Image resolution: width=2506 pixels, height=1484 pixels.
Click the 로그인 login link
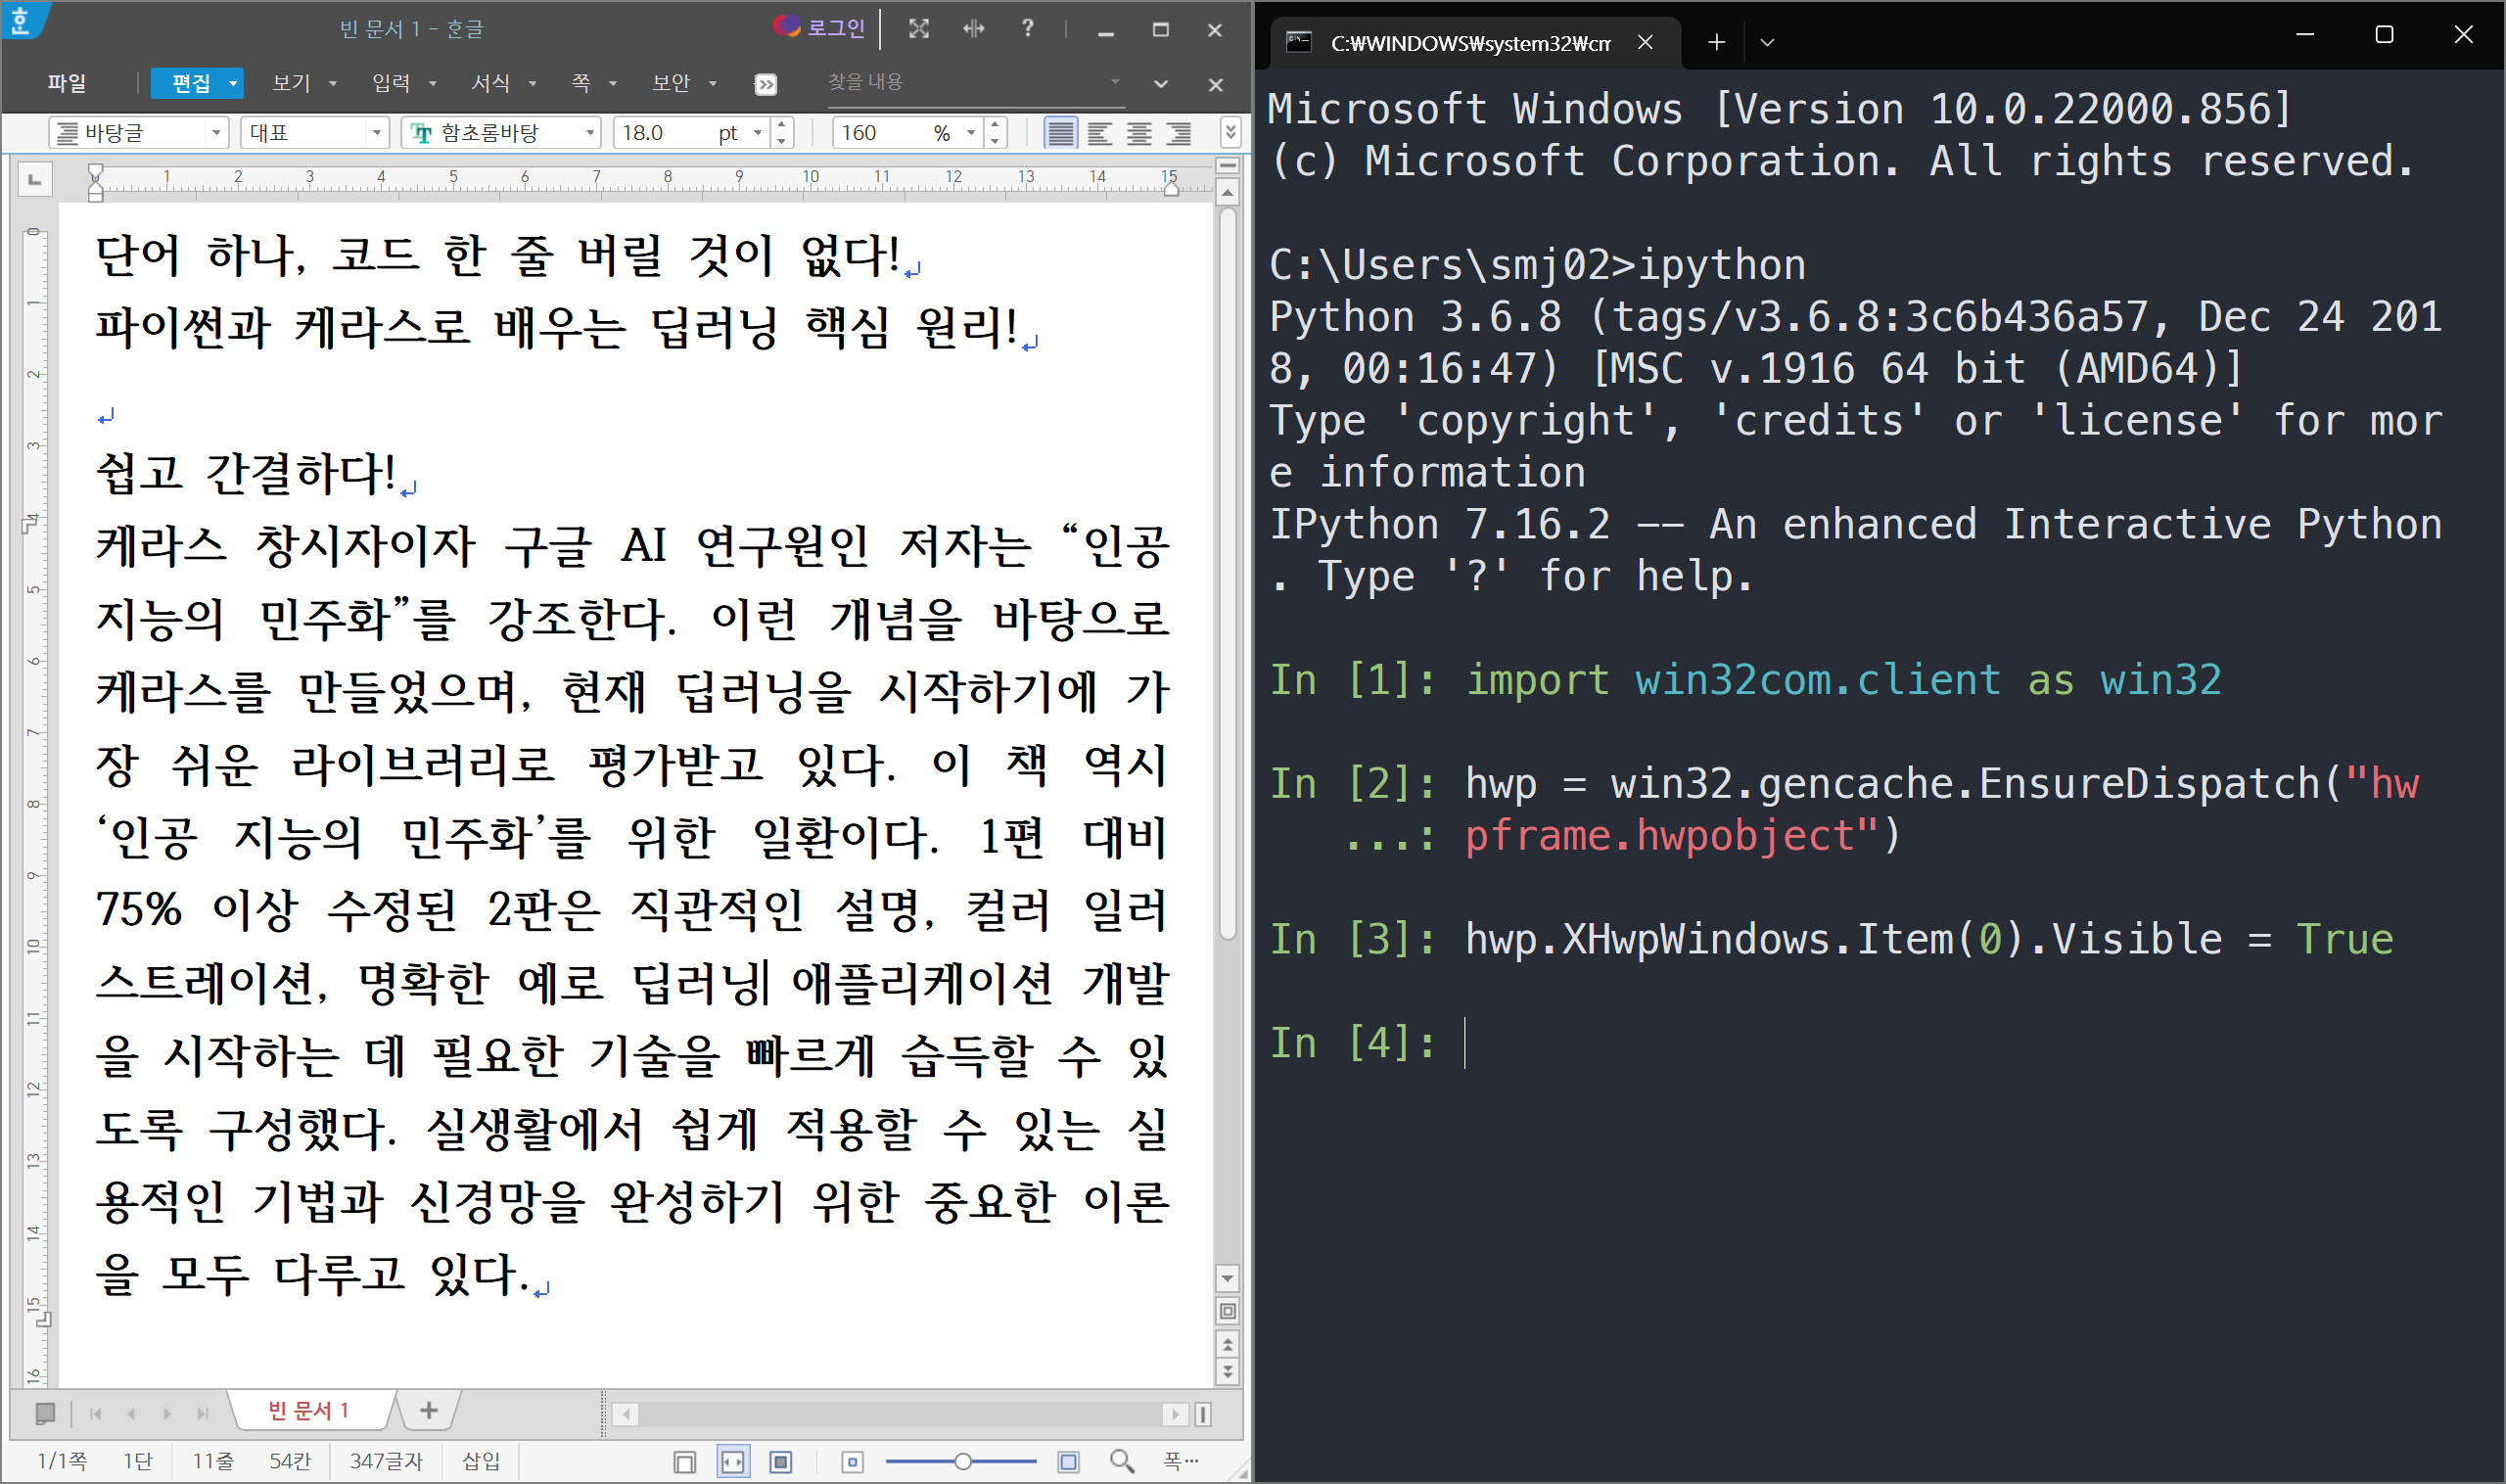(834, 28)
